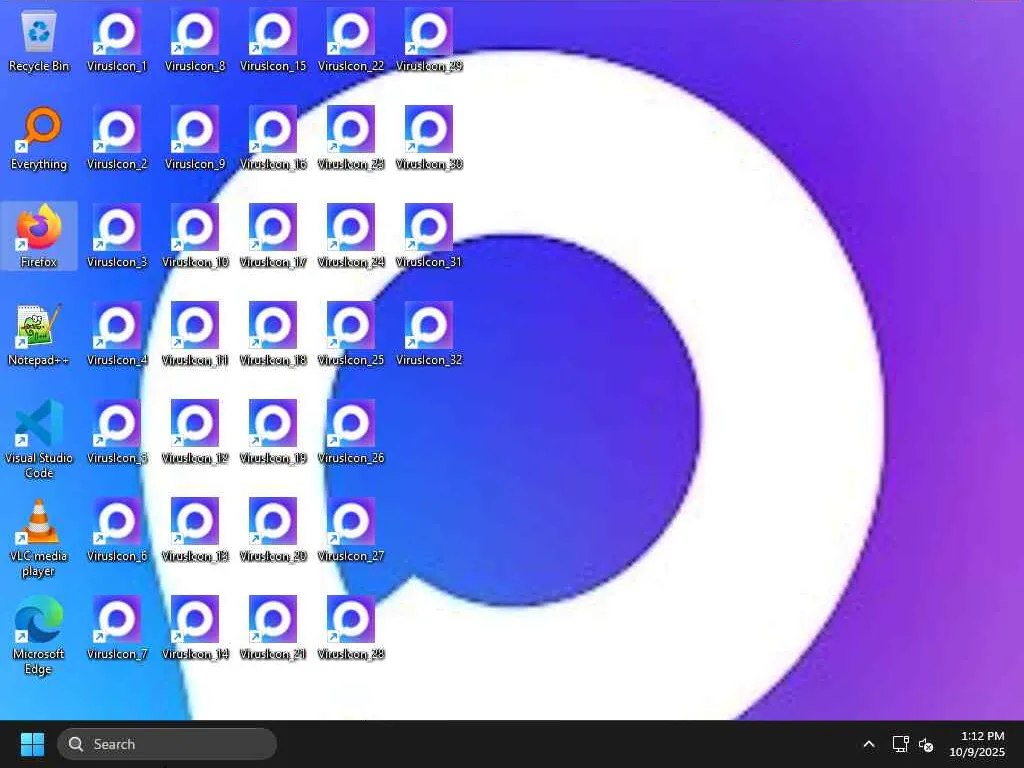1024x768 pixels.
Task: Select the VirusIcon_1 shortcut
Action: pyautogui.click(x=117, y=40)
